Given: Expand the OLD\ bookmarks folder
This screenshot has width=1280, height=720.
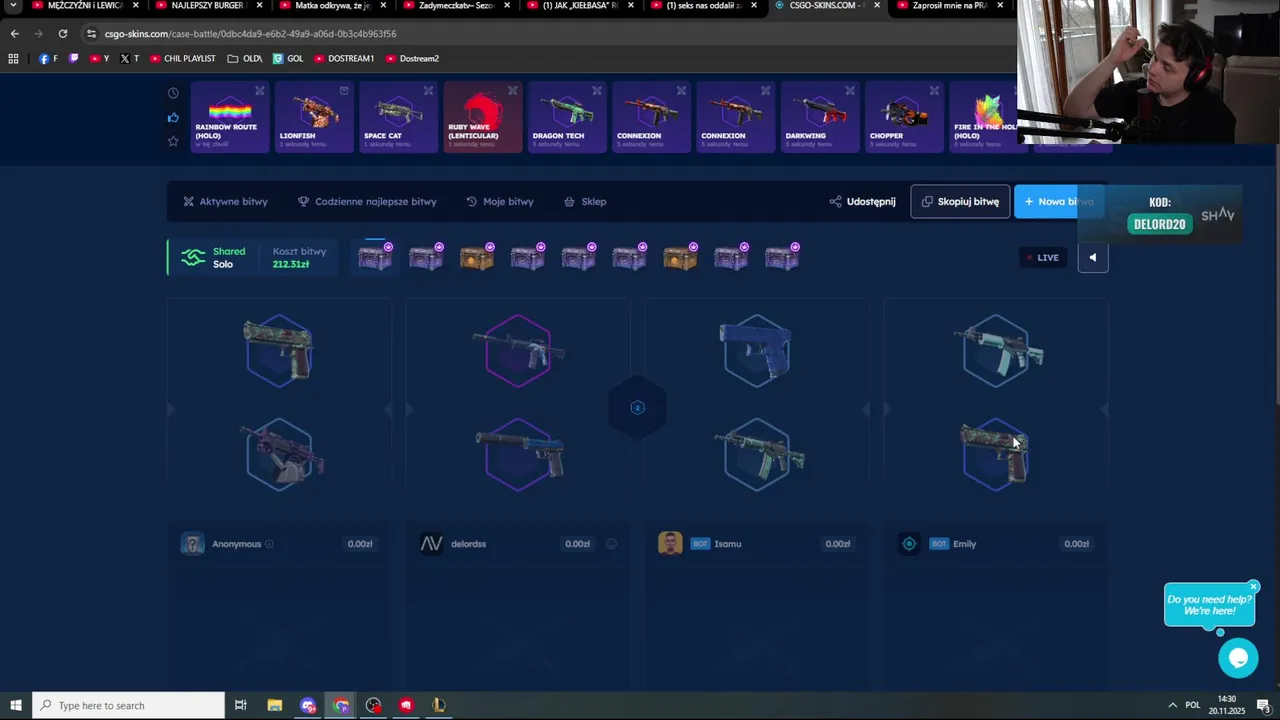Looking at the screenshot, I should point(245,58).
